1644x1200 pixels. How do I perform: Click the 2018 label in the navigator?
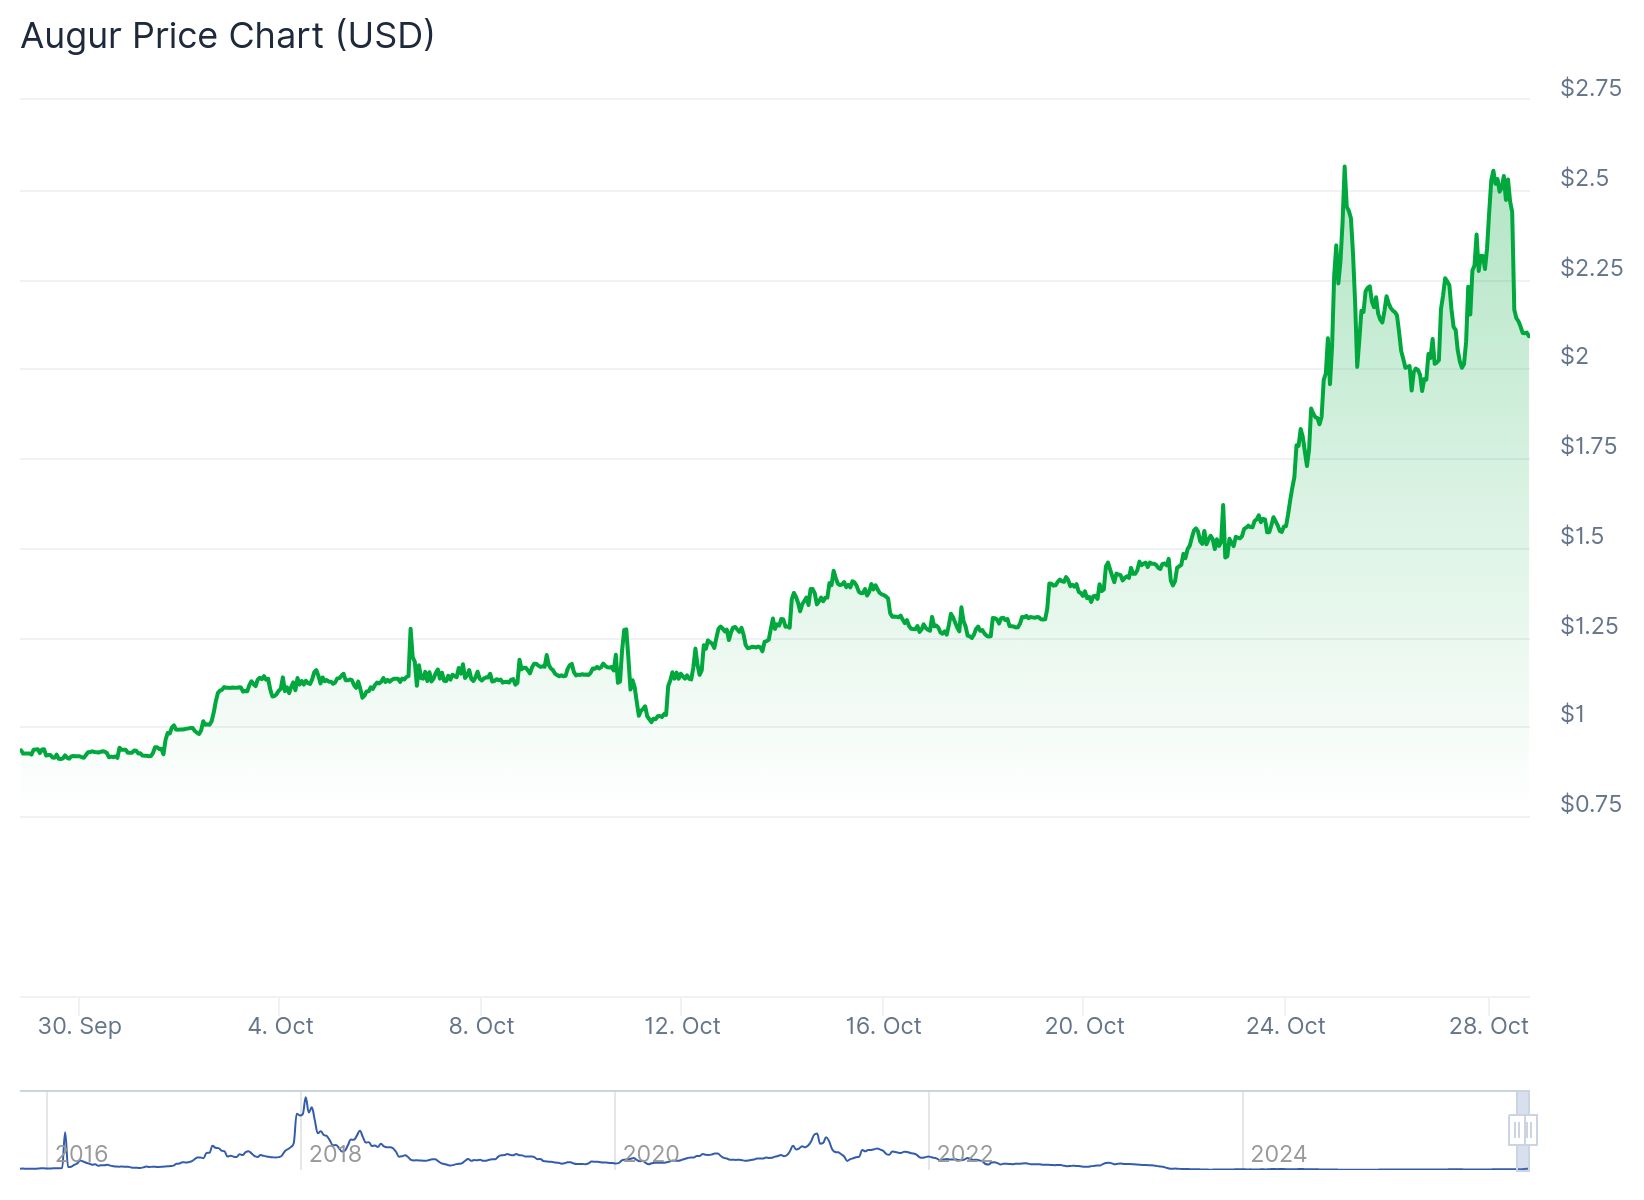(x=335, y=1154)
